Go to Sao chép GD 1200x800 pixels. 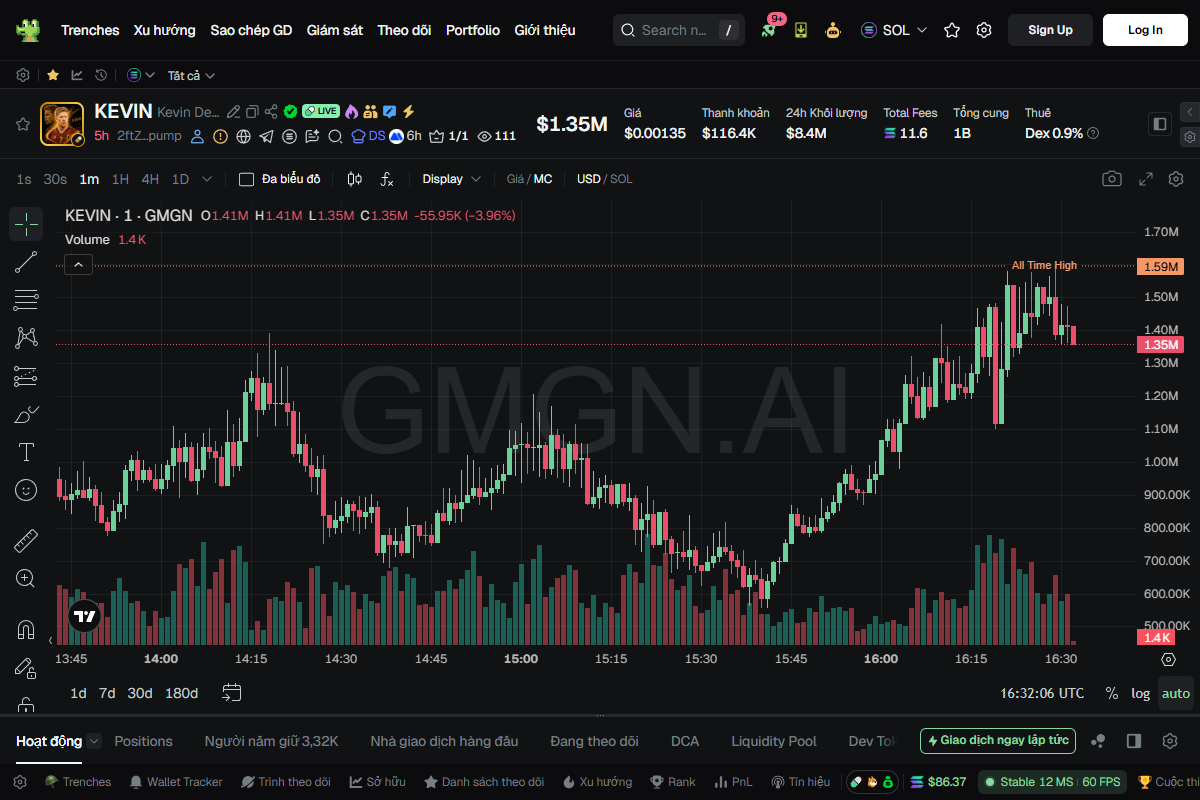[251, 30]
